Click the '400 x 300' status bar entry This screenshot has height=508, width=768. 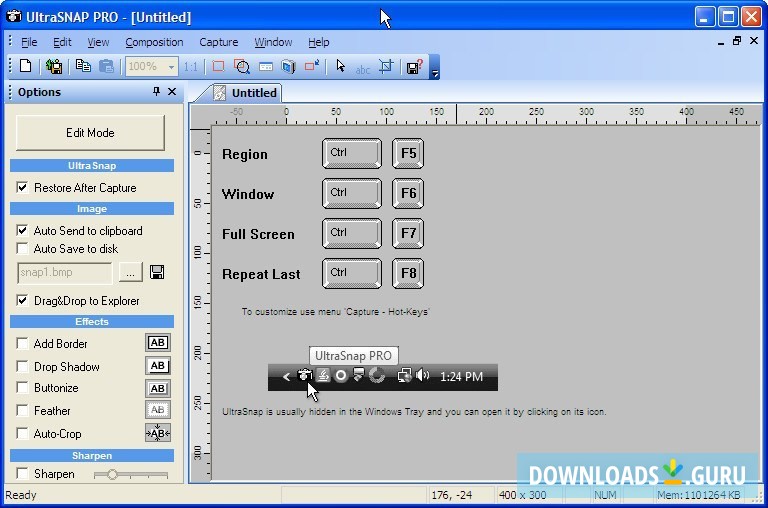(x=522, y=495)
